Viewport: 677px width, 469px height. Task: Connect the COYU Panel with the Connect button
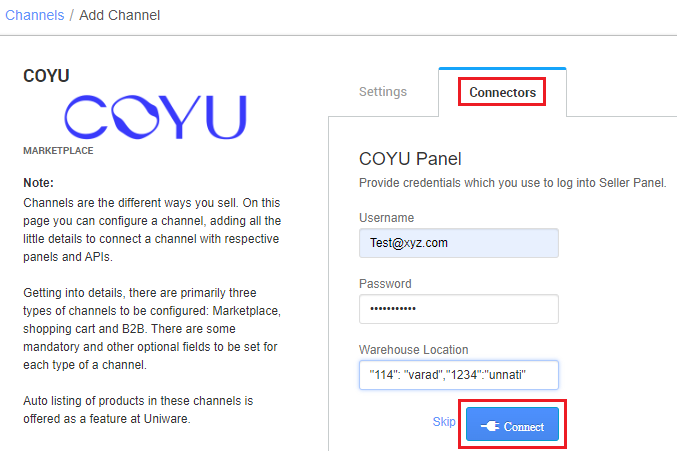[512, 424]
